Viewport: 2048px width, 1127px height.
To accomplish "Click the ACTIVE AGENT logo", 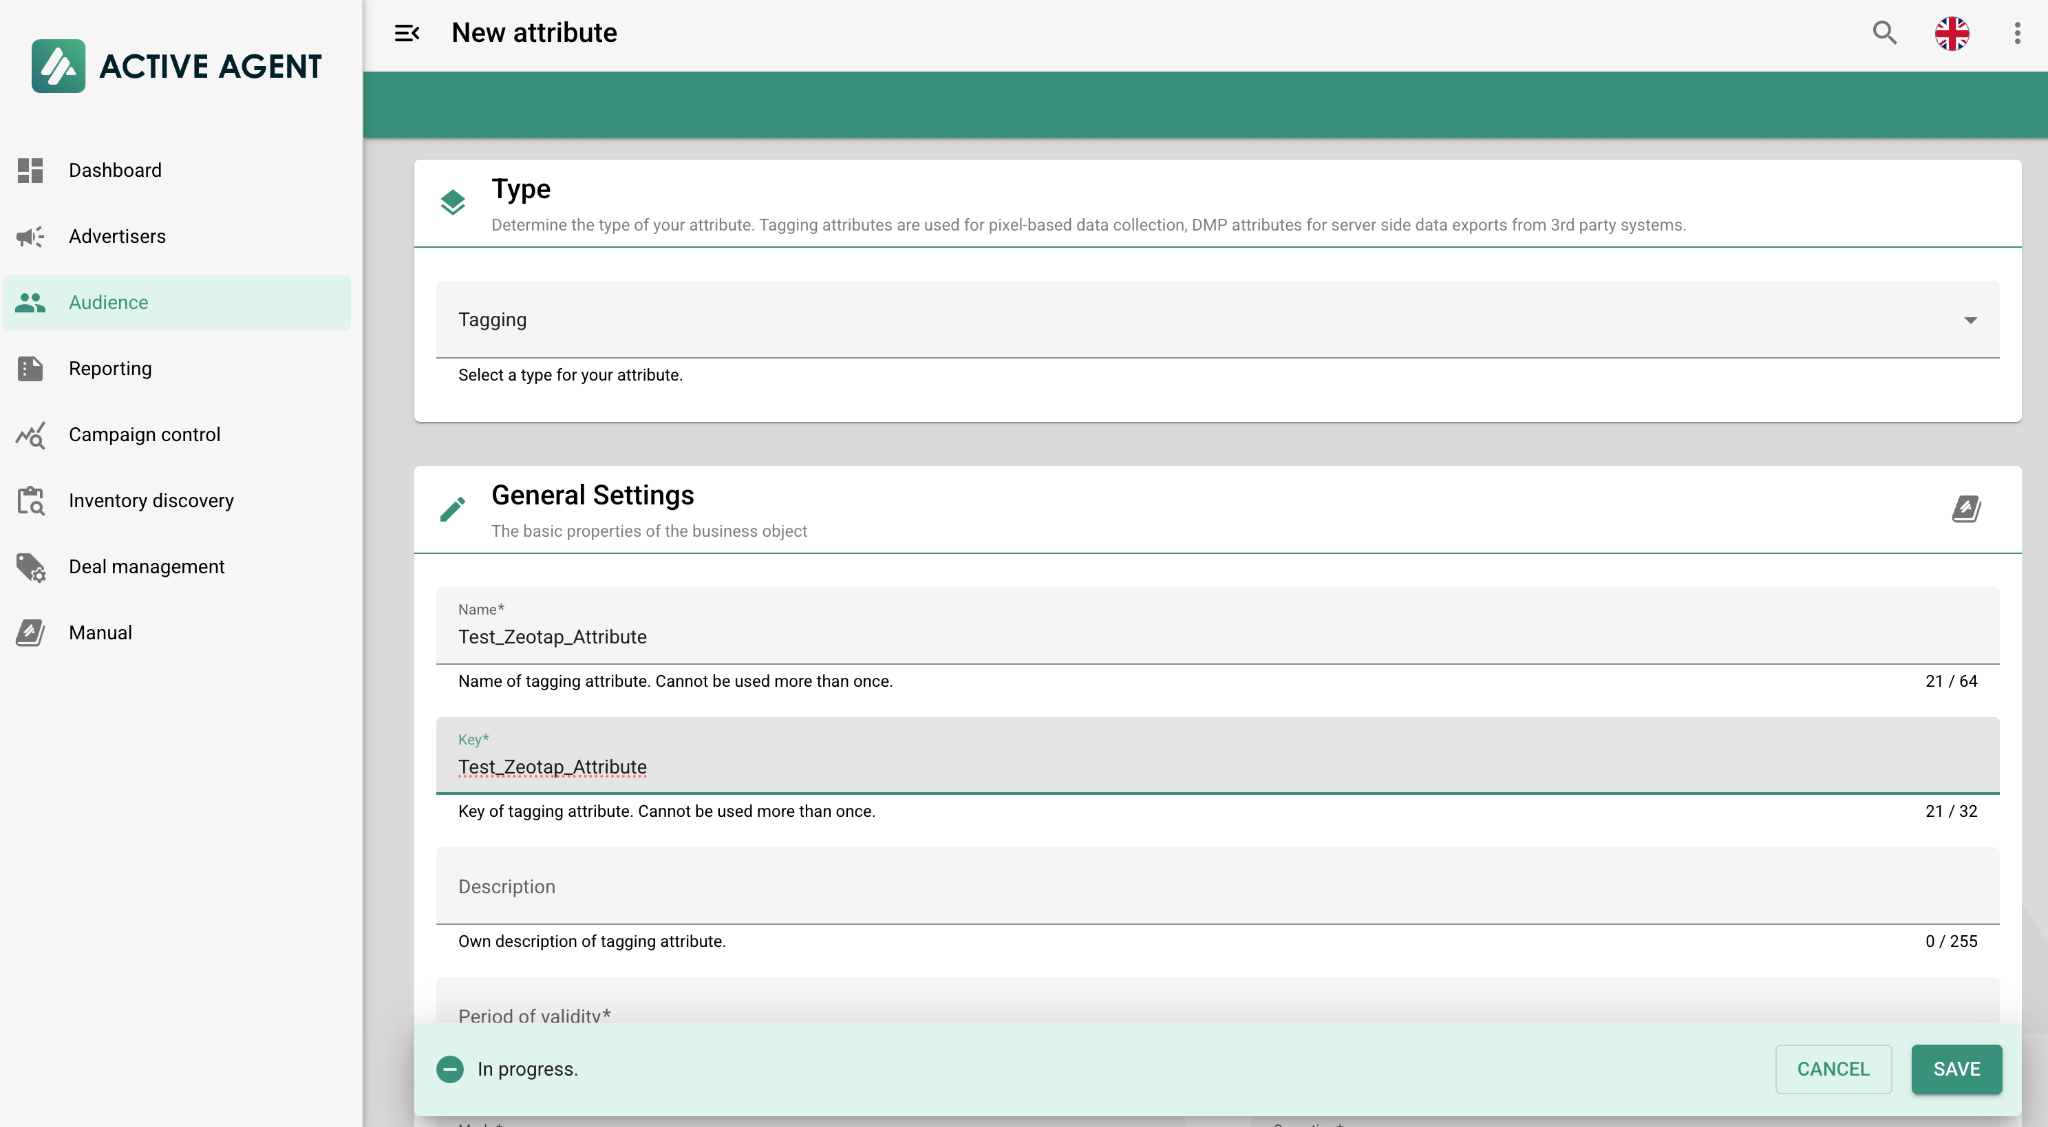I will coord(177,66).
